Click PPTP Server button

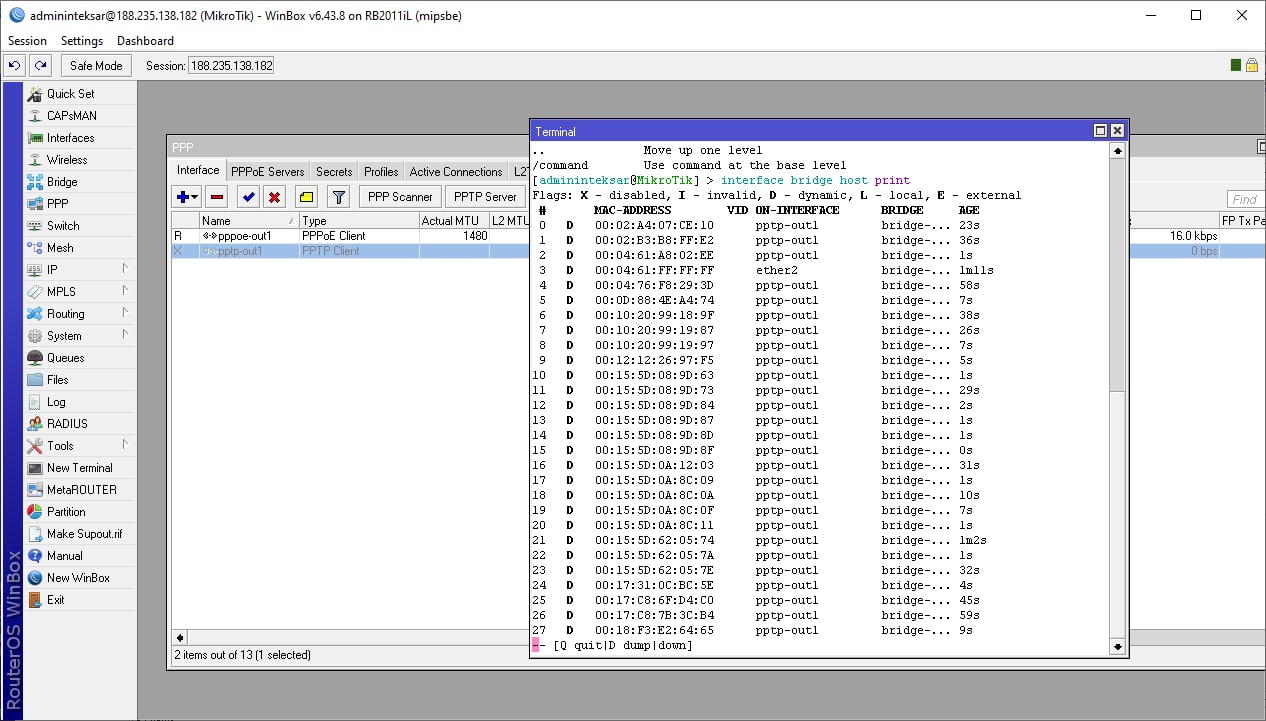click(x=486, y=197)
